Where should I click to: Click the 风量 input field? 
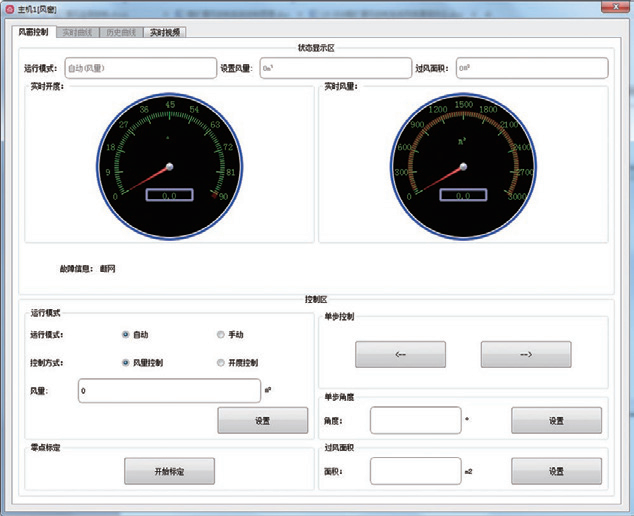click(x=168, y=390)
